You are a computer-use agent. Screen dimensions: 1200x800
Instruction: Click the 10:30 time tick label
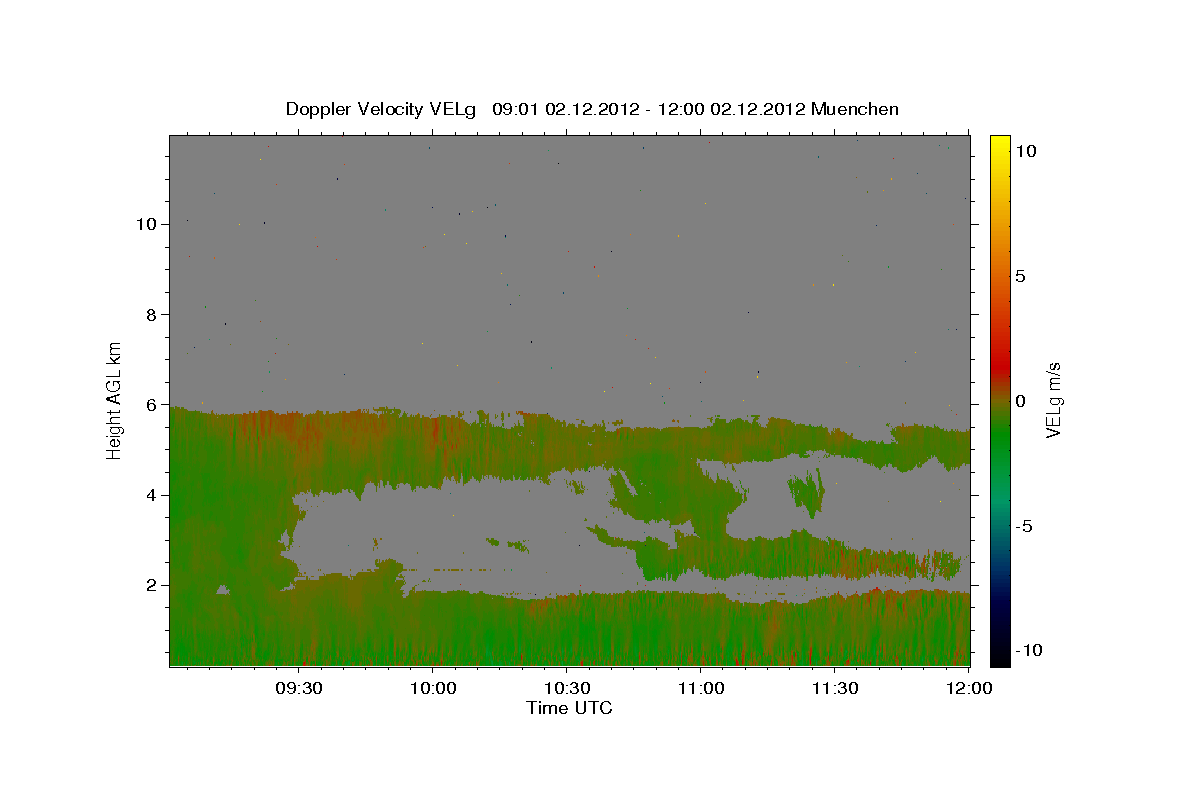(x=566, y=688)
